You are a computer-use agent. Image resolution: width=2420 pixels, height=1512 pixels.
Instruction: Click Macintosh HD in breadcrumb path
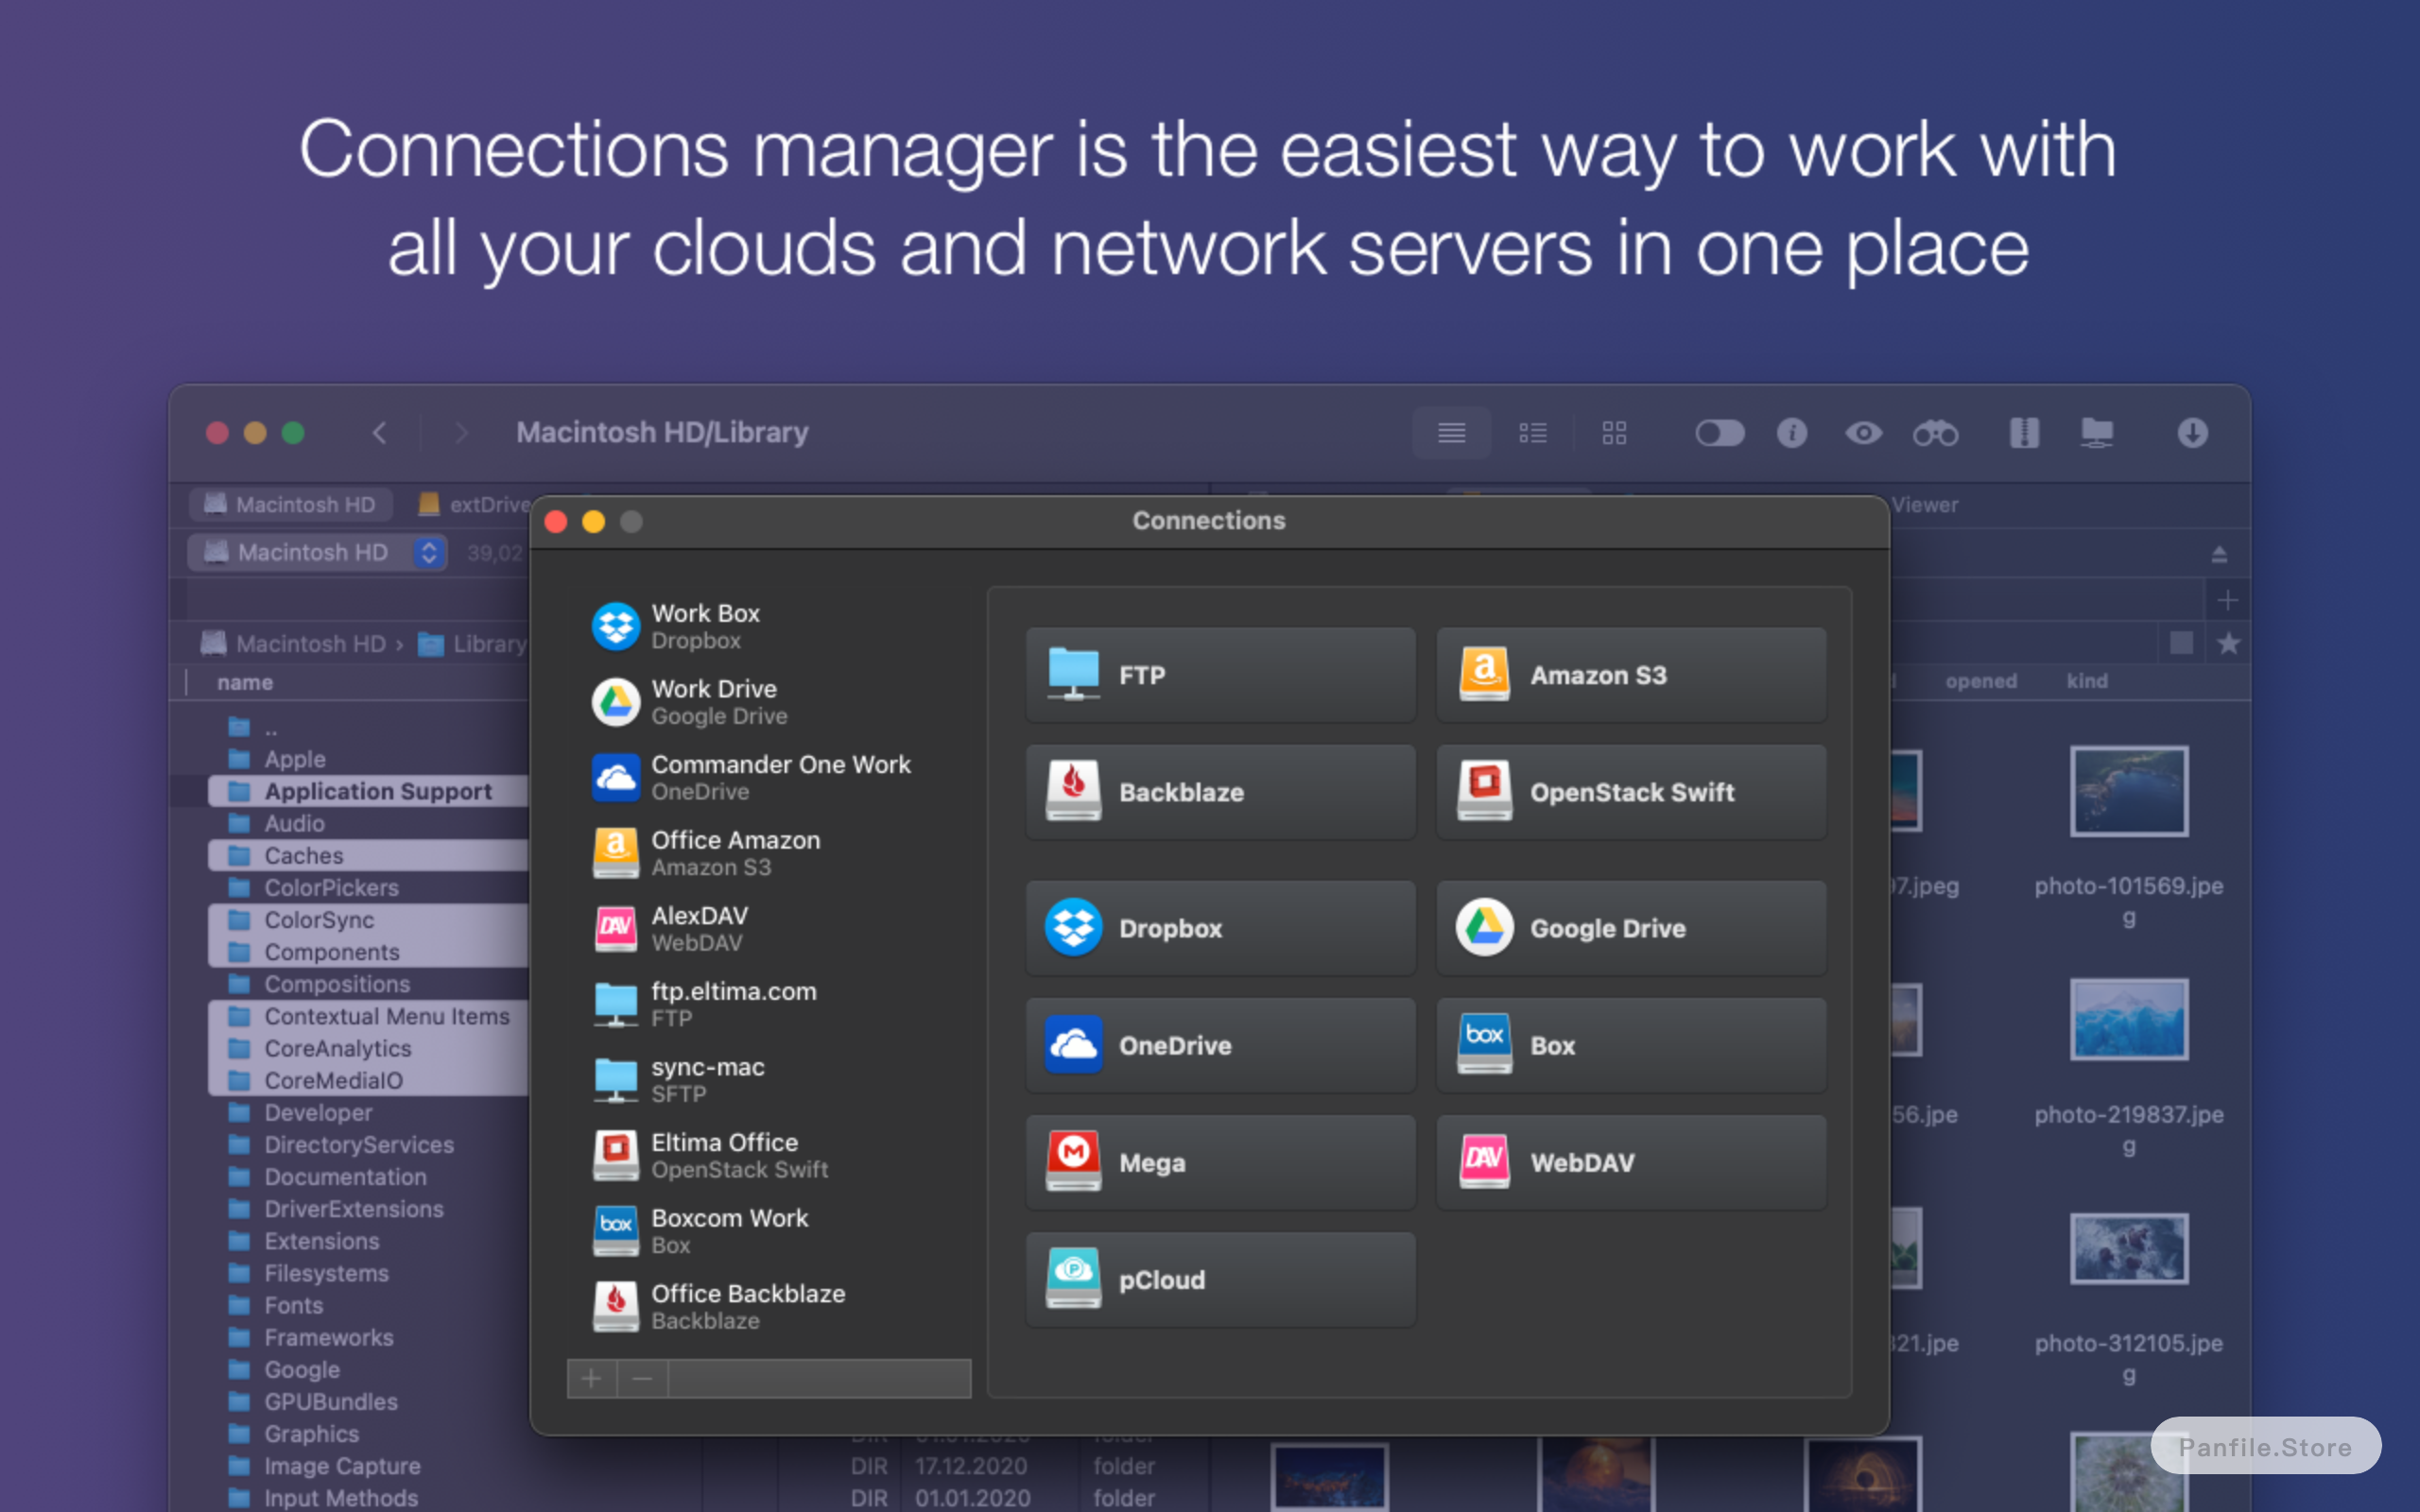tap(294, 644)
